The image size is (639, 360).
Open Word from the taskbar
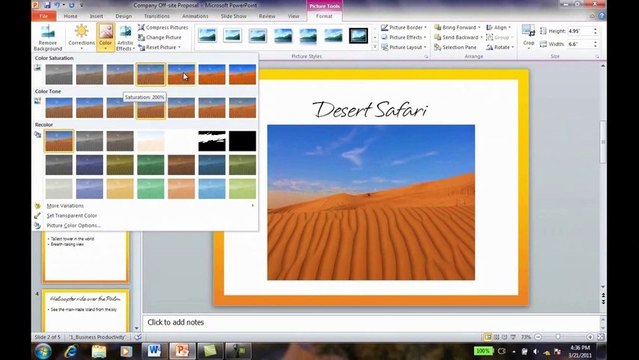click(x=154, y=351)
